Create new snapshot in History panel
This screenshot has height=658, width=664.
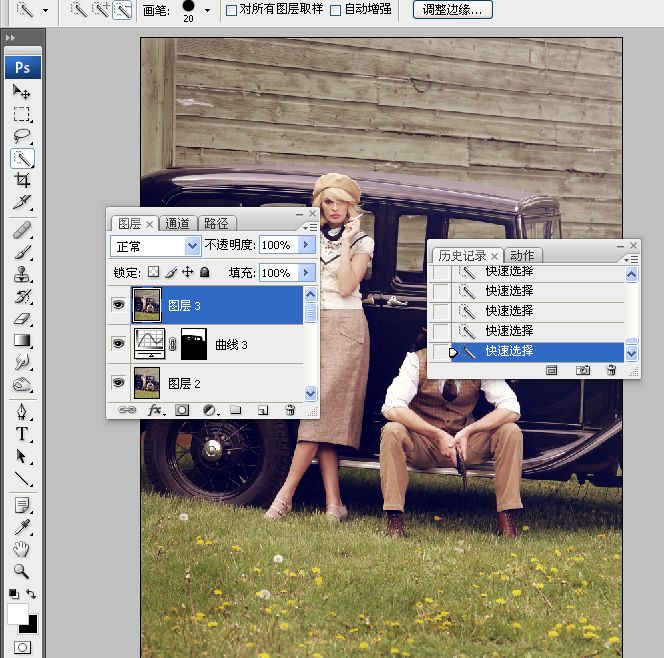[x=583, y=370]
